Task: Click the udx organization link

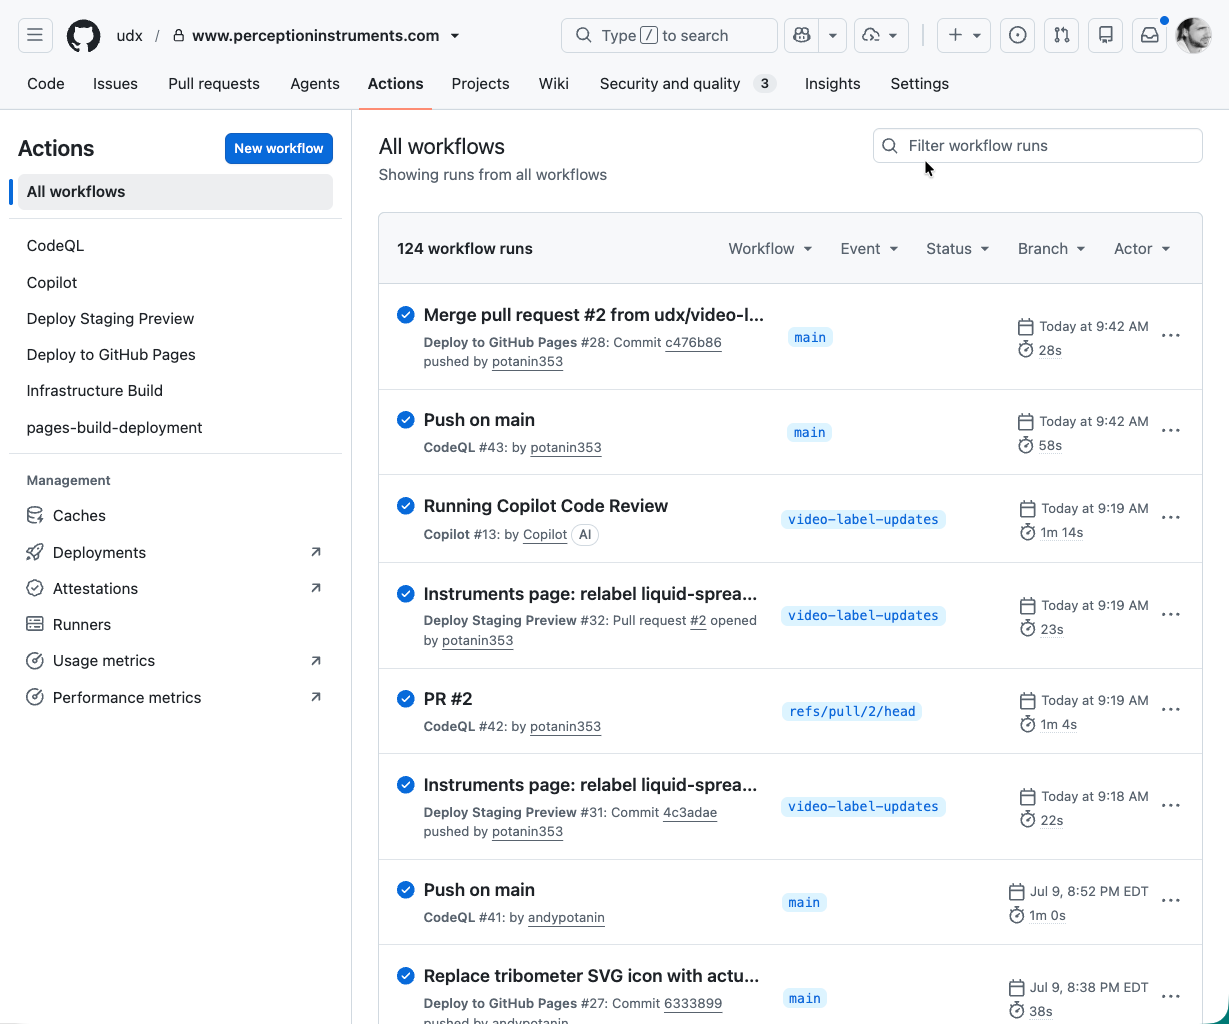Action: pyautogui.click(x=130, y=36)
